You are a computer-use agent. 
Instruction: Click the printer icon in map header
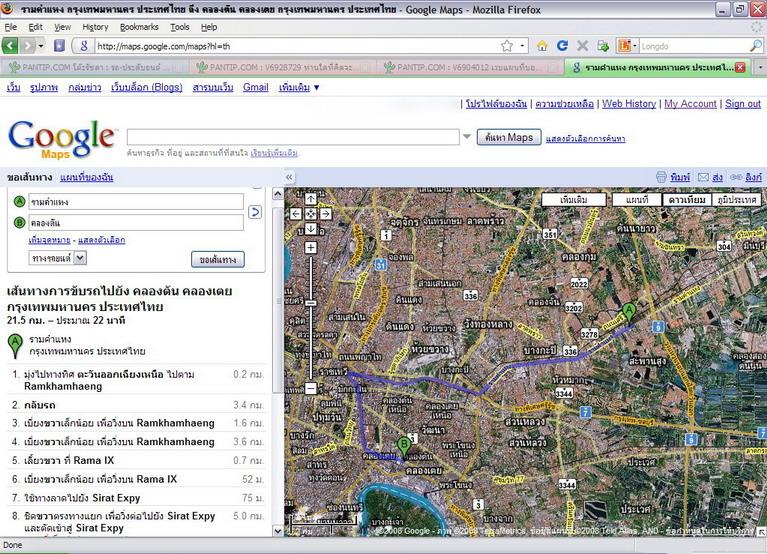click(661, 177)
